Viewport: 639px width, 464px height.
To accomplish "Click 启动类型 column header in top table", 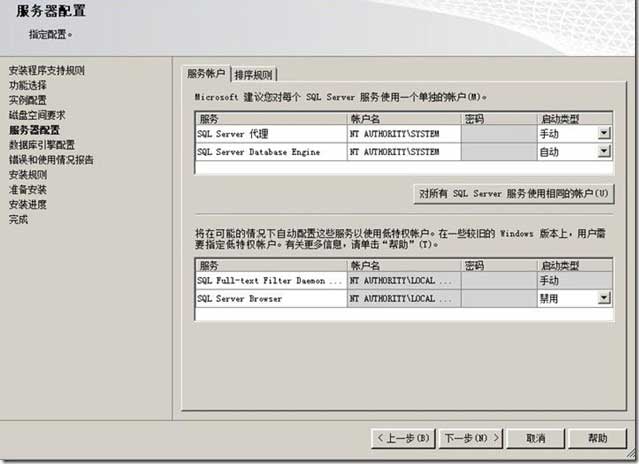I will click(575, 119).
